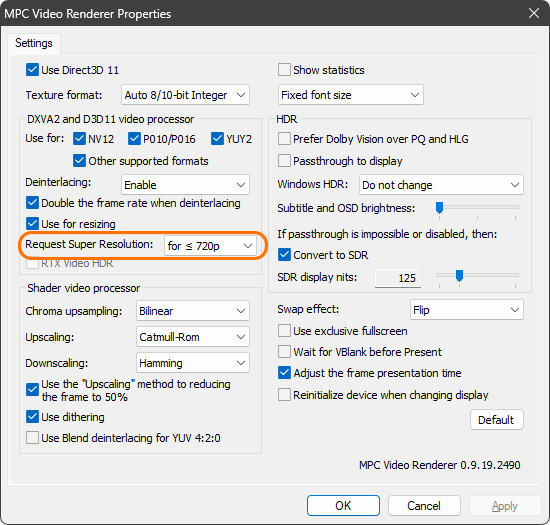The height and width of the screenshot is (525, 550).
Task: Open Request Super Resolution dropdown
Action: click(x=210, y=246)
